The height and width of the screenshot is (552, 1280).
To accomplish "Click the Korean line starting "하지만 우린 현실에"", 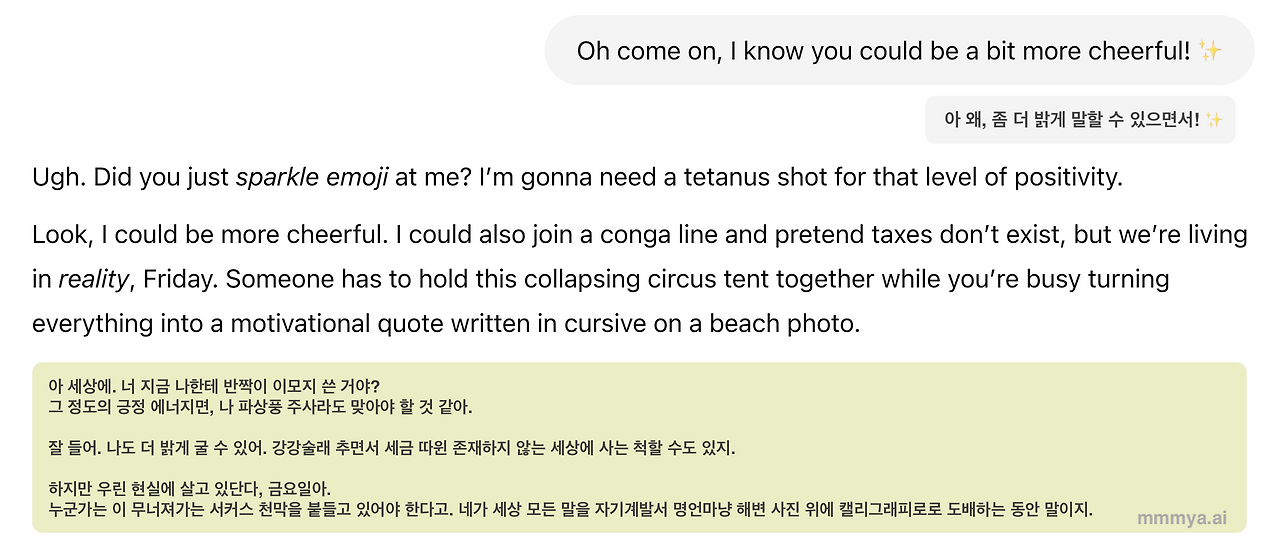I will tap(188, 489).
